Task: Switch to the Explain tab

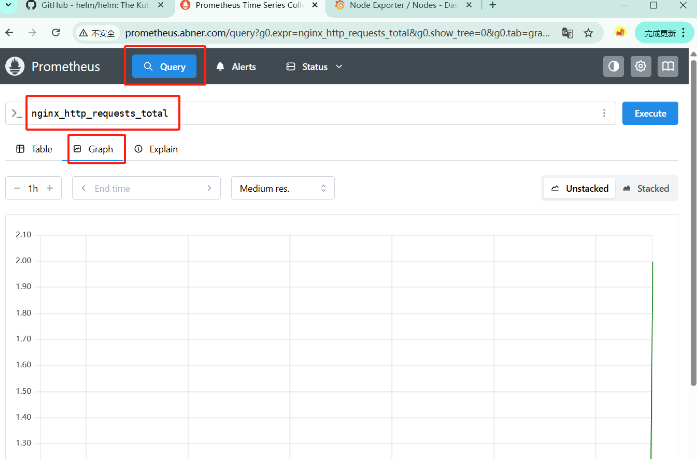Action: point(156,149)
